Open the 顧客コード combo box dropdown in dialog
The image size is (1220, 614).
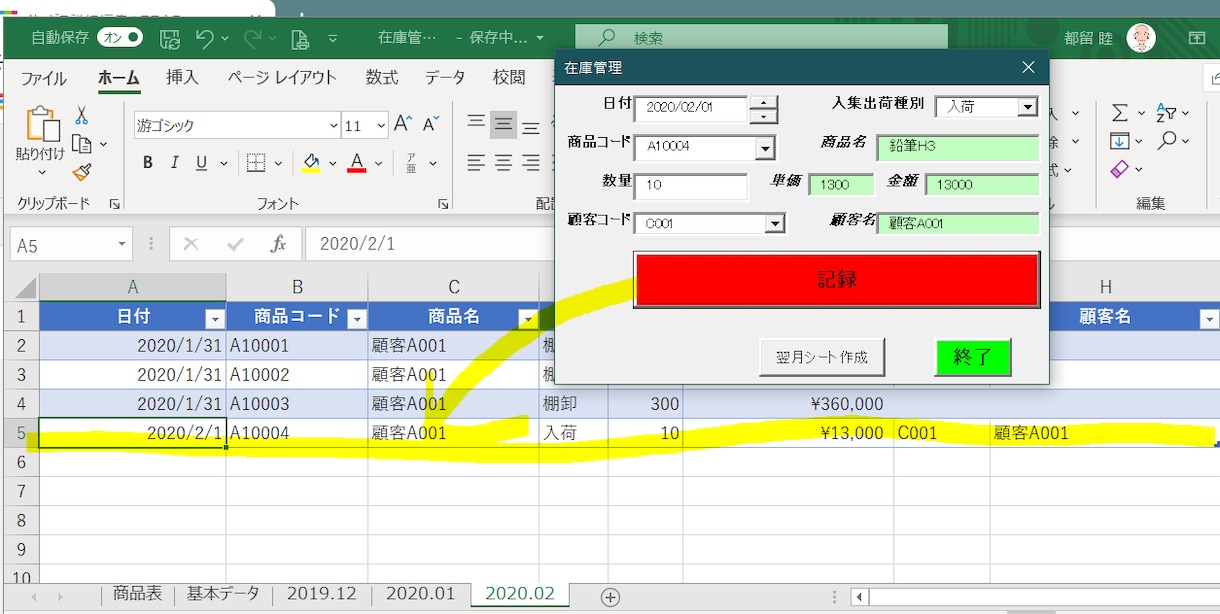pyautogui.click(x=775, y=223)
